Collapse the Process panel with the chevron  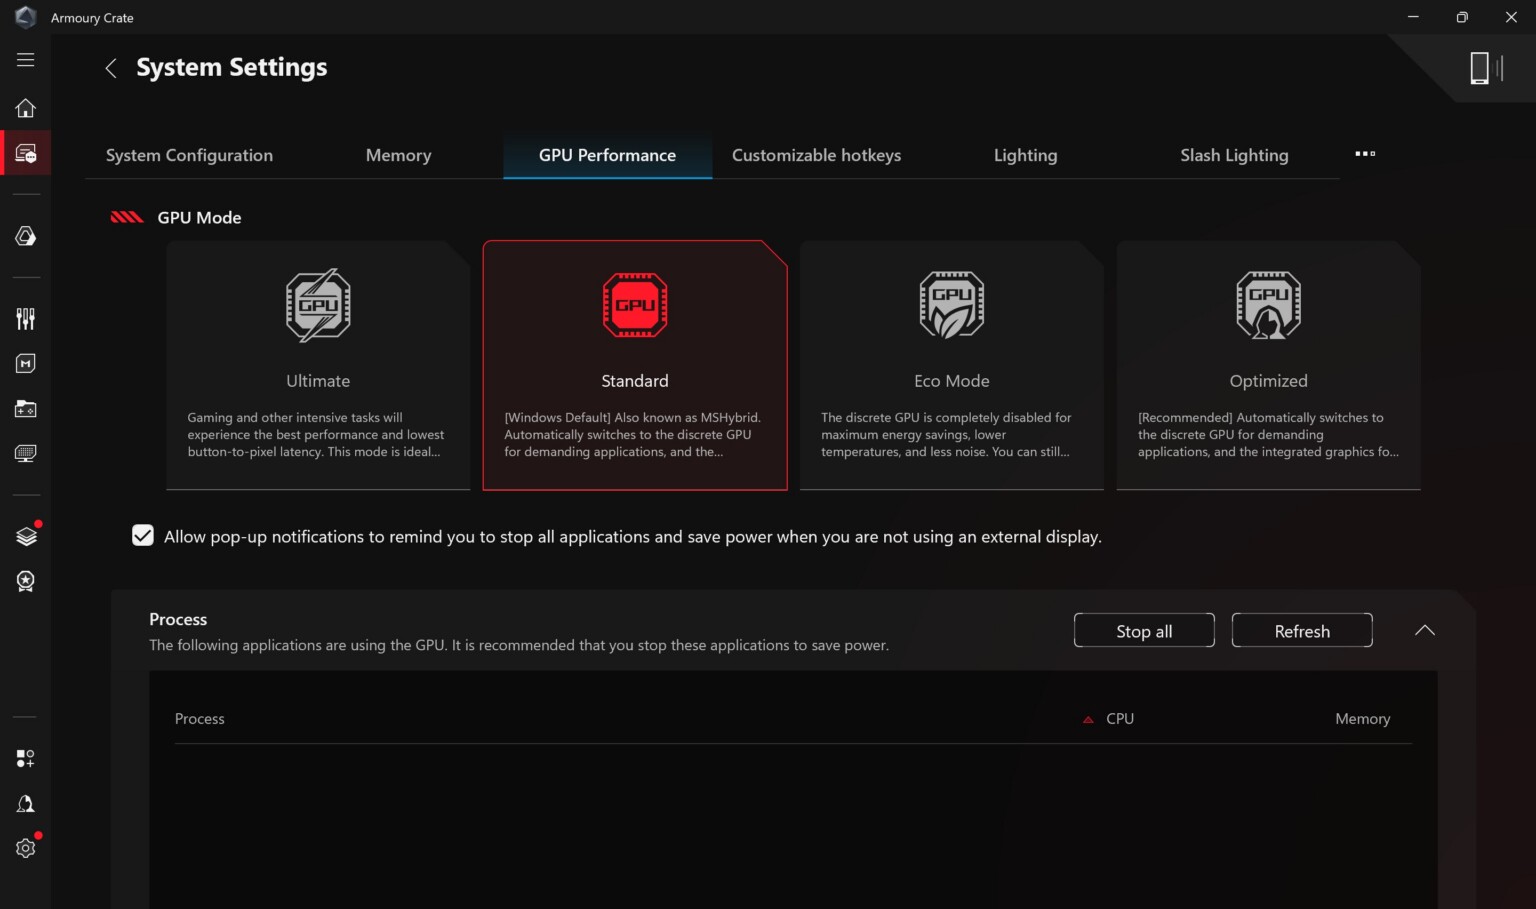click(1425, 630)
